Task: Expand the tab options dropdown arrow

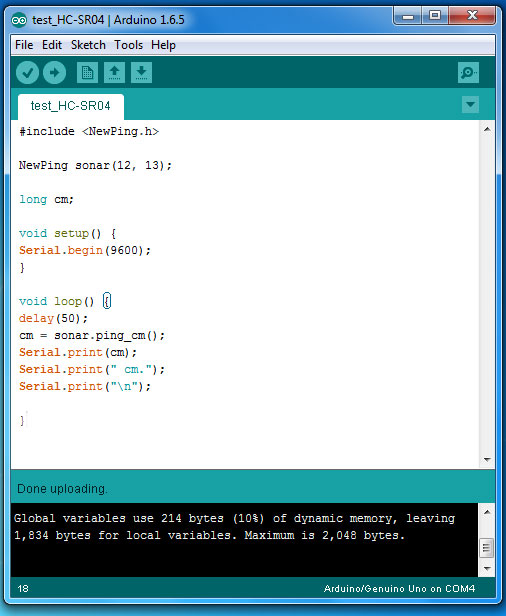Action: click(470, 104)
